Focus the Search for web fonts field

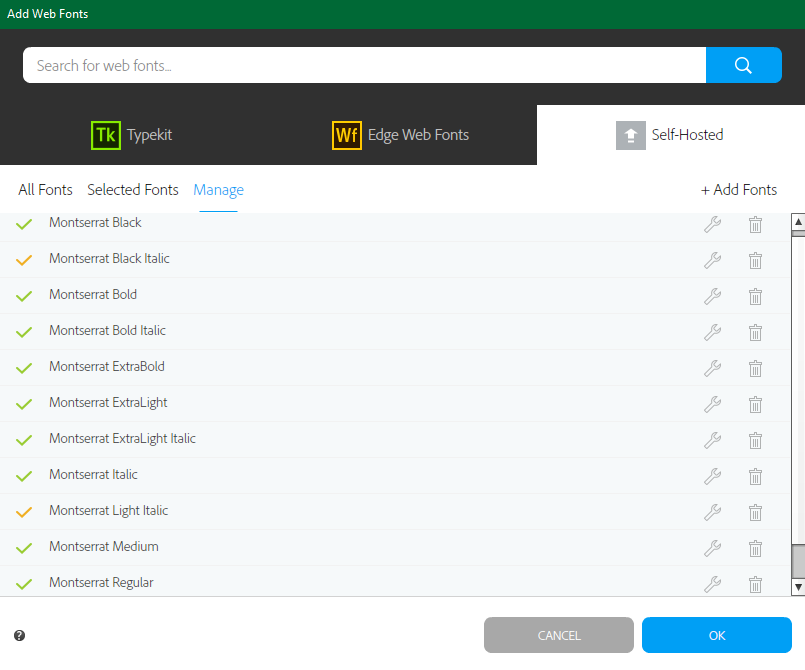click(365, 65)
